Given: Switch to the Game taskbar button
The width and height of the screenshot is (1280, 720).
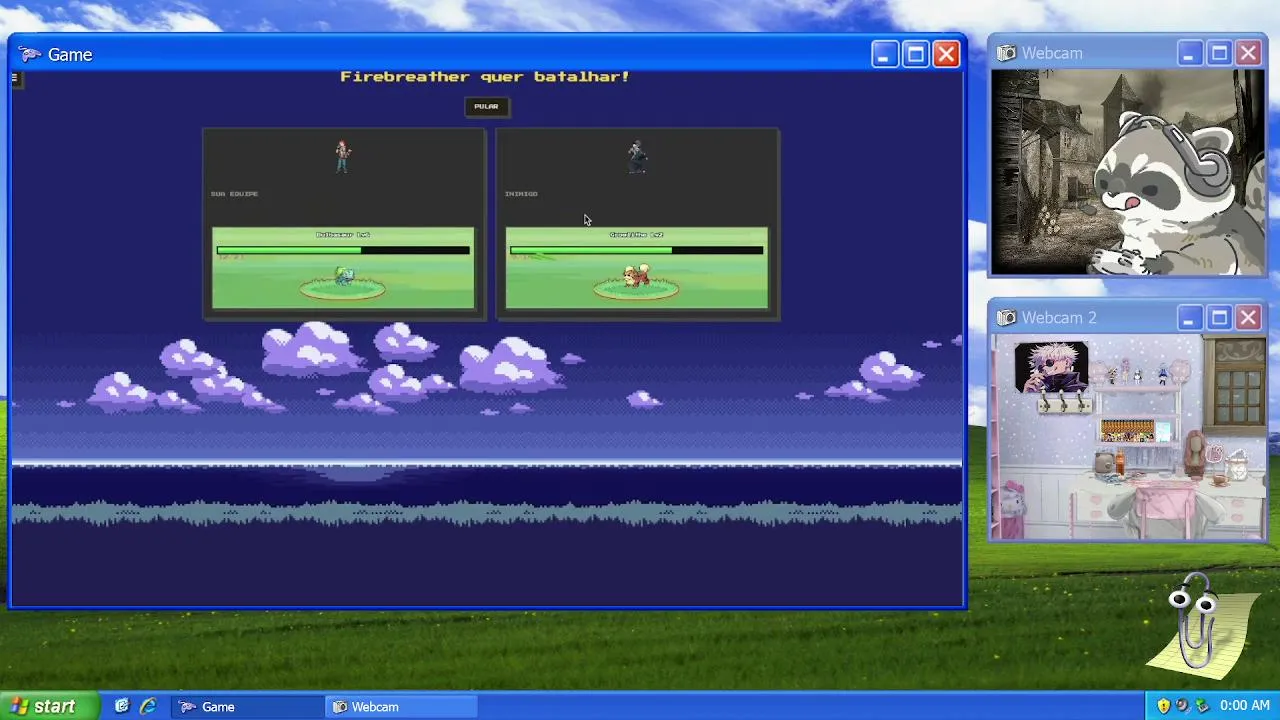Looking at the screenshot, I should pos(248,706).
